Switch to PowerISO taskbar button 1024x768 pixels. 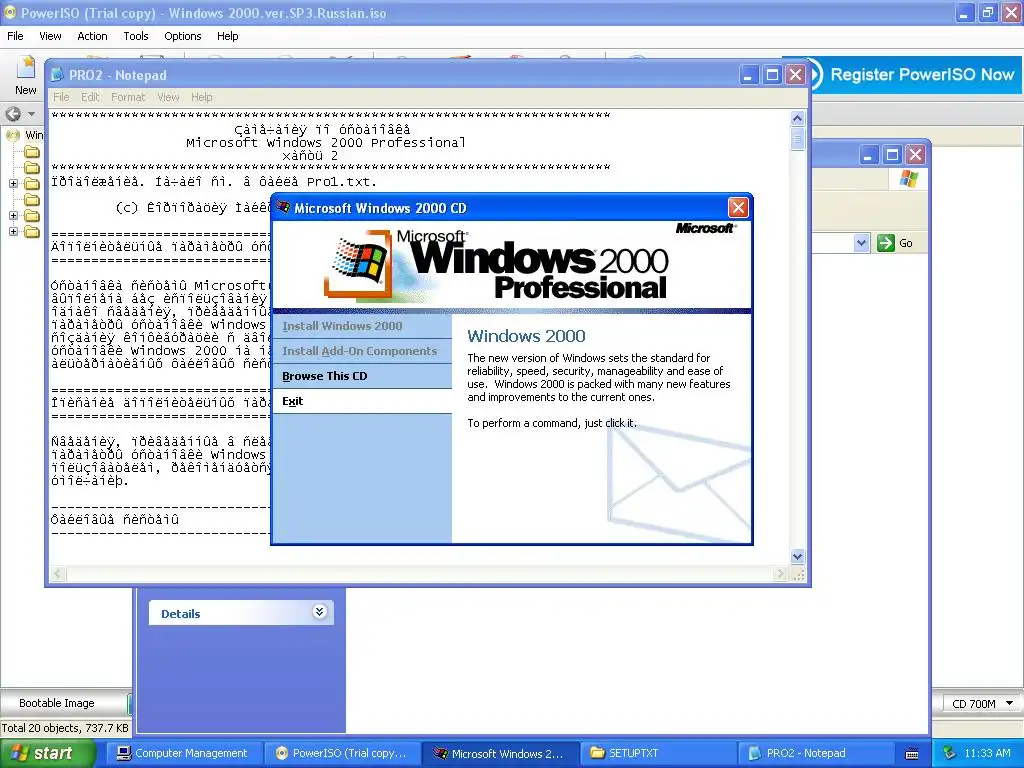point(342,753)
